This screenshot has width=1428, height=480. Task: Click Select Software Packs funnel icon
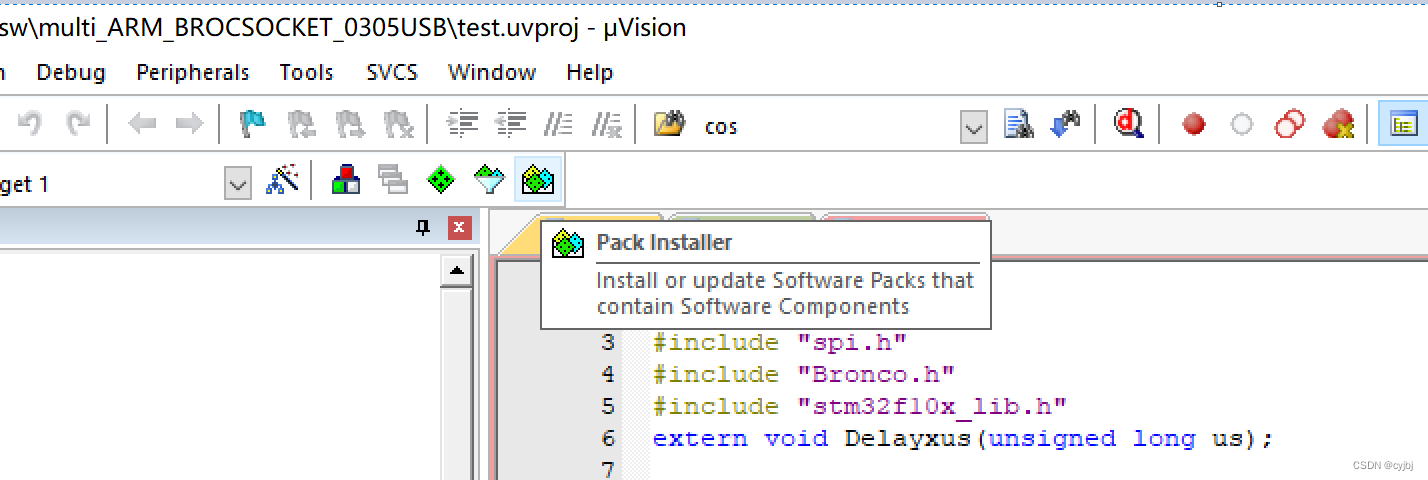(489, 180)
